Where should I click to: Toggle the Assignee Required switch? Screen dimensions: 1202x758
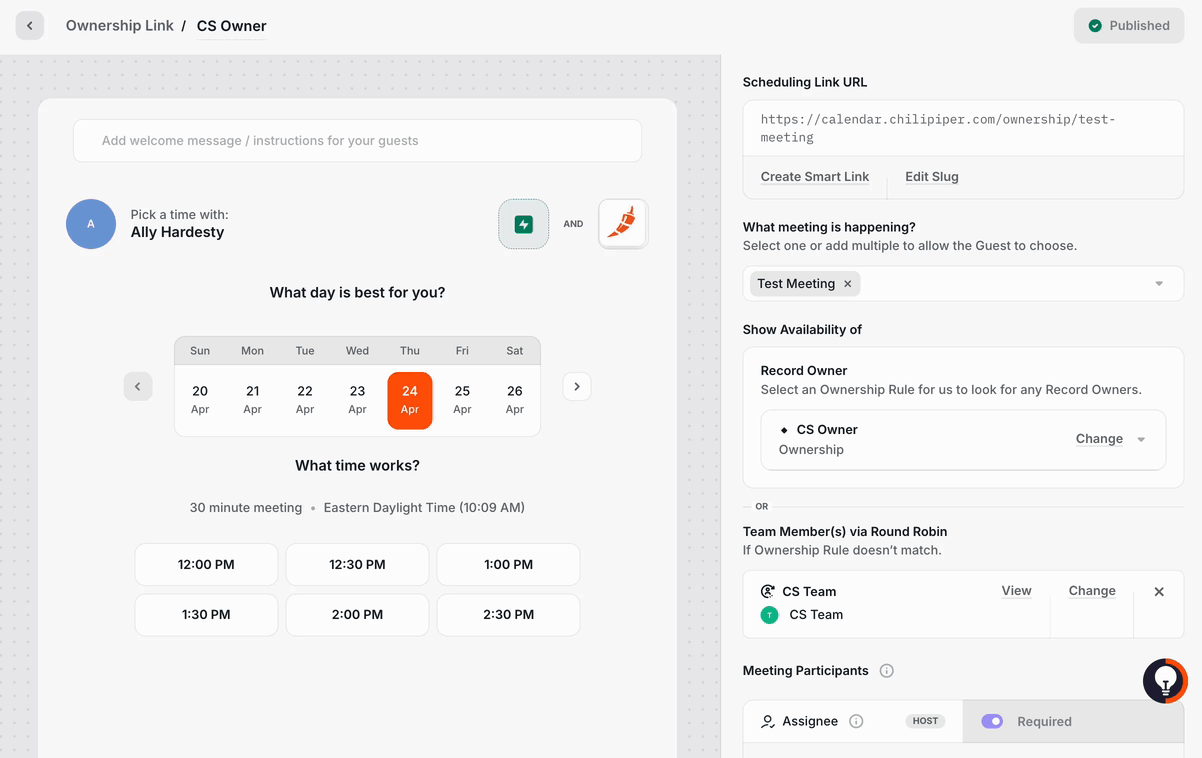(992, 721)
